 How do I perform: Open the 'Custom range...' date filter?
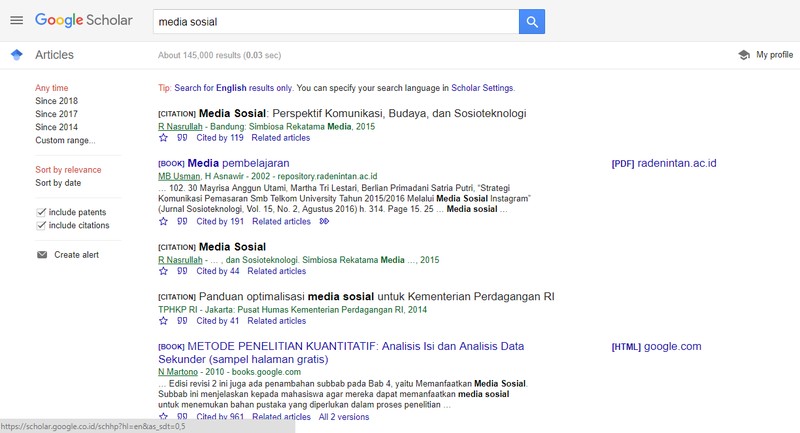(x=65, y=141)
